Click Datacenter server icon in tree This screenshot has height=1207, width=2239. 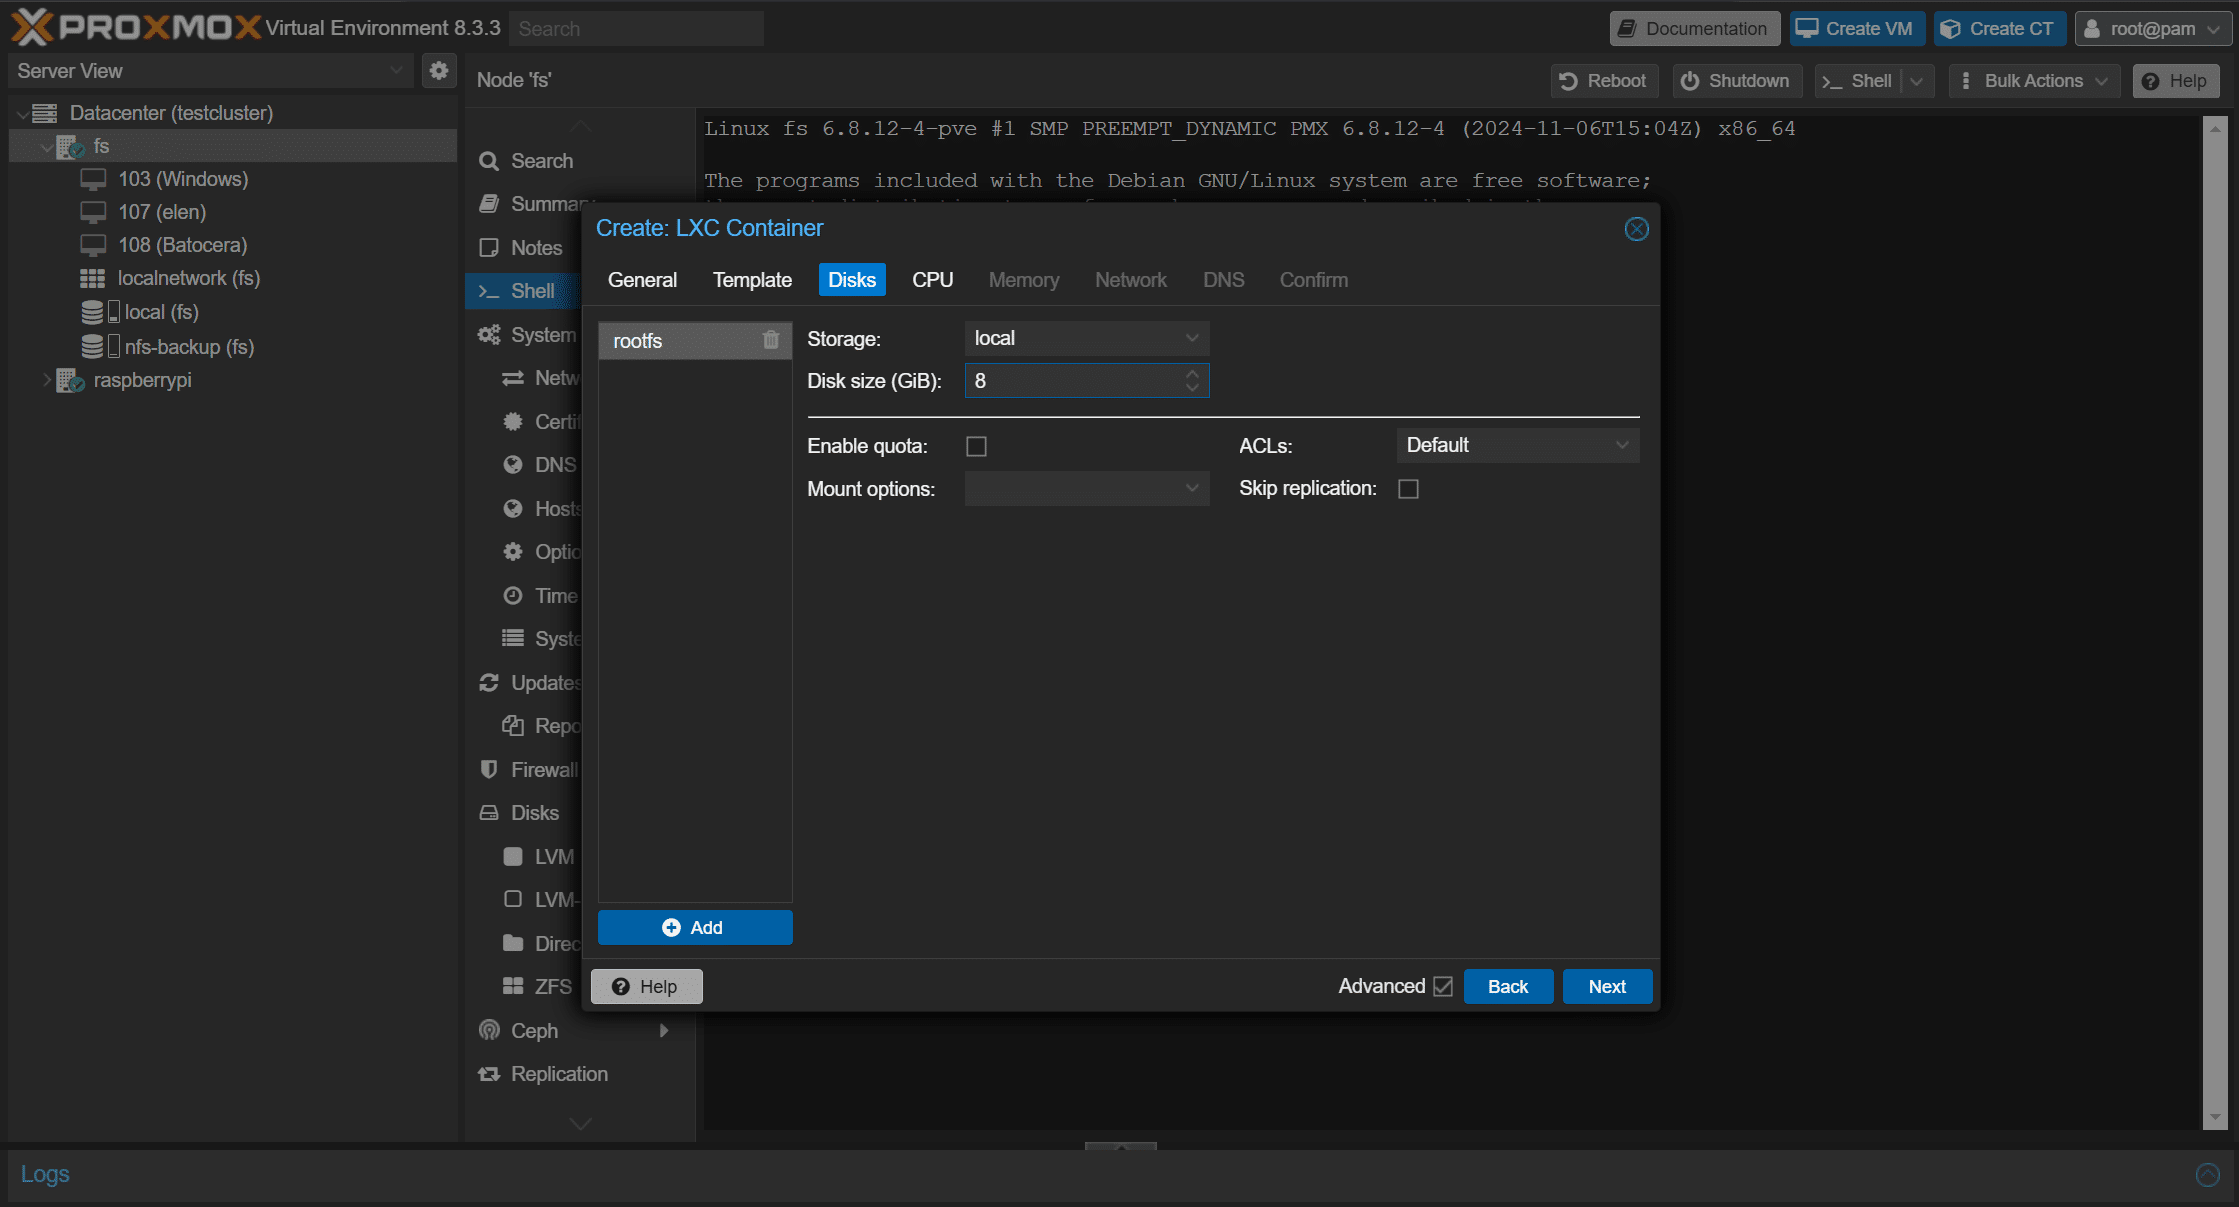point(45,113)
